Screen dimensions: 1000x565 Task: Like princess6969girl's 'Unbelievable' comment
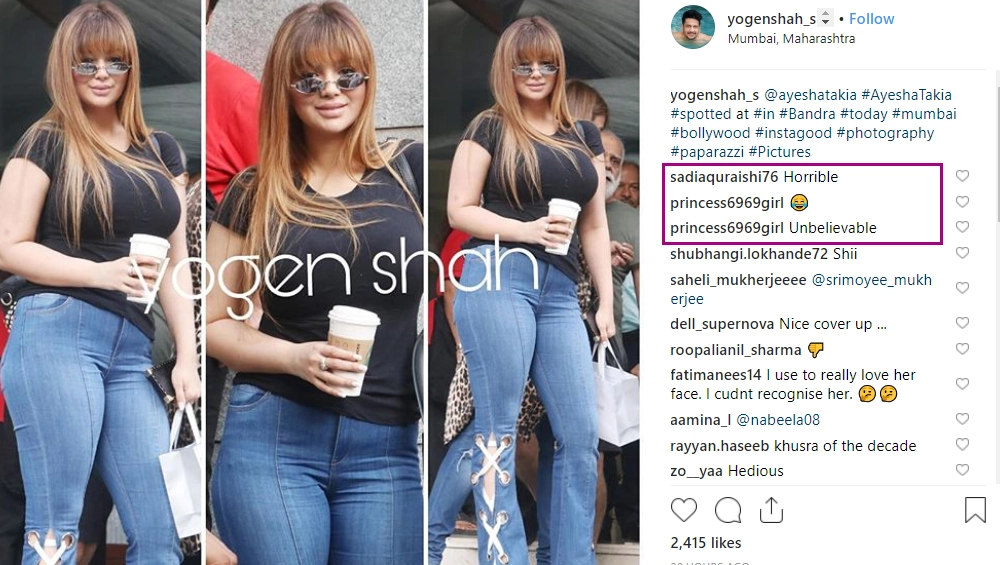[x=962, y=227]
